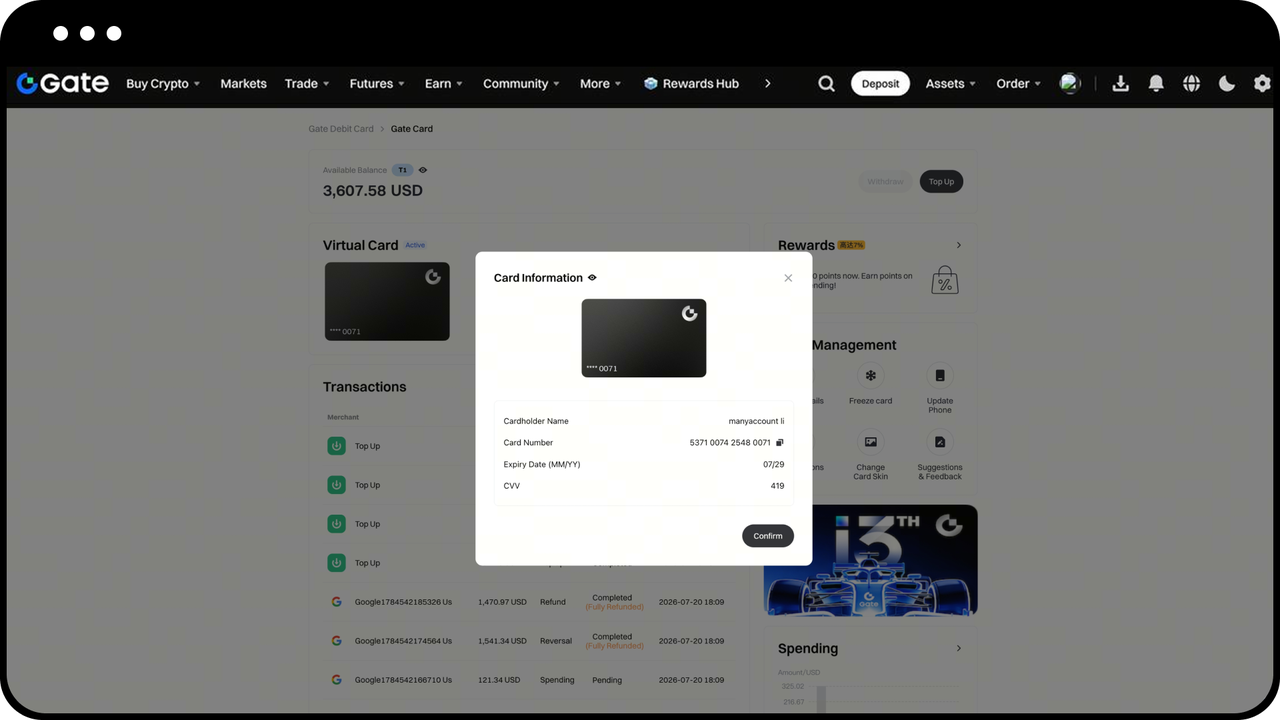
Task: Click the Change Card Skin icon
Action: (870, 442)
